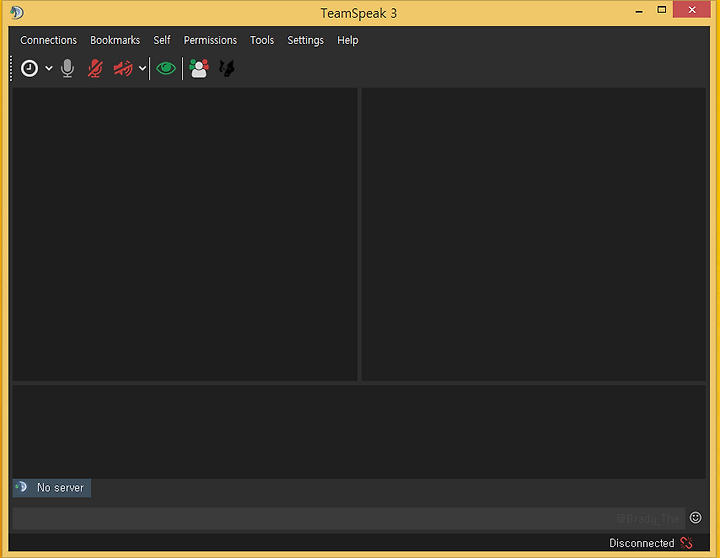
Task: Click the Disconnected status text
Action: tap(641, 543)
